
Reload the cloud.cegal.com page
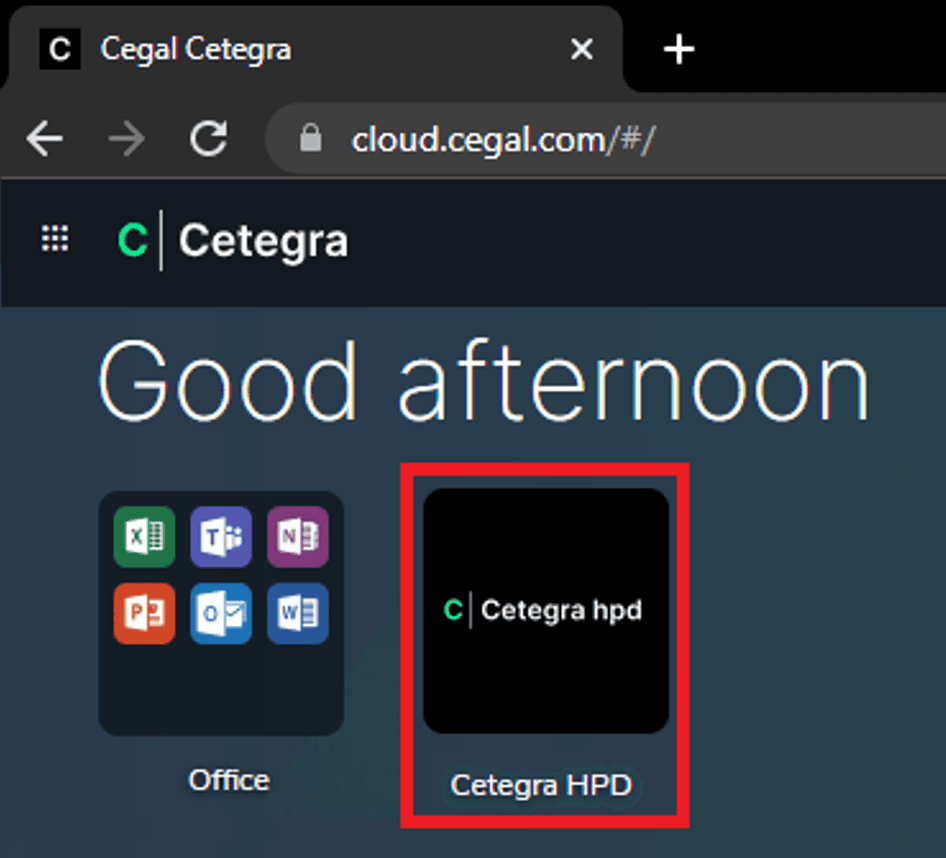pos(208,138)
